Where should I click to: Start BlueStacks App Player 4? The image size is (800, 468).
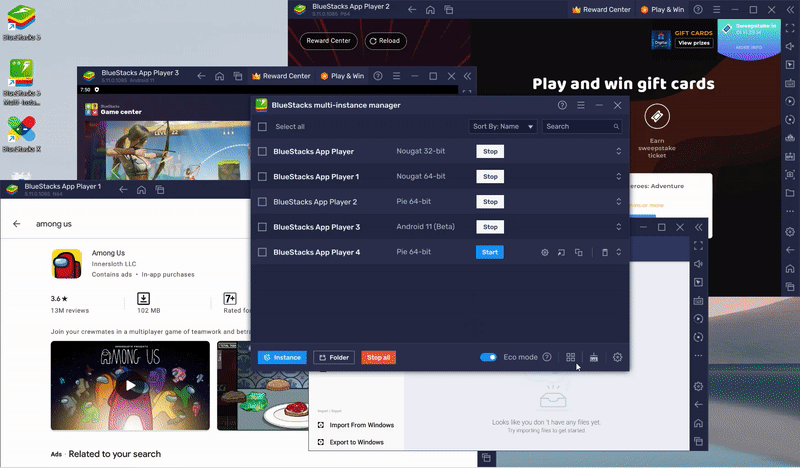click(x=489, y=252)
